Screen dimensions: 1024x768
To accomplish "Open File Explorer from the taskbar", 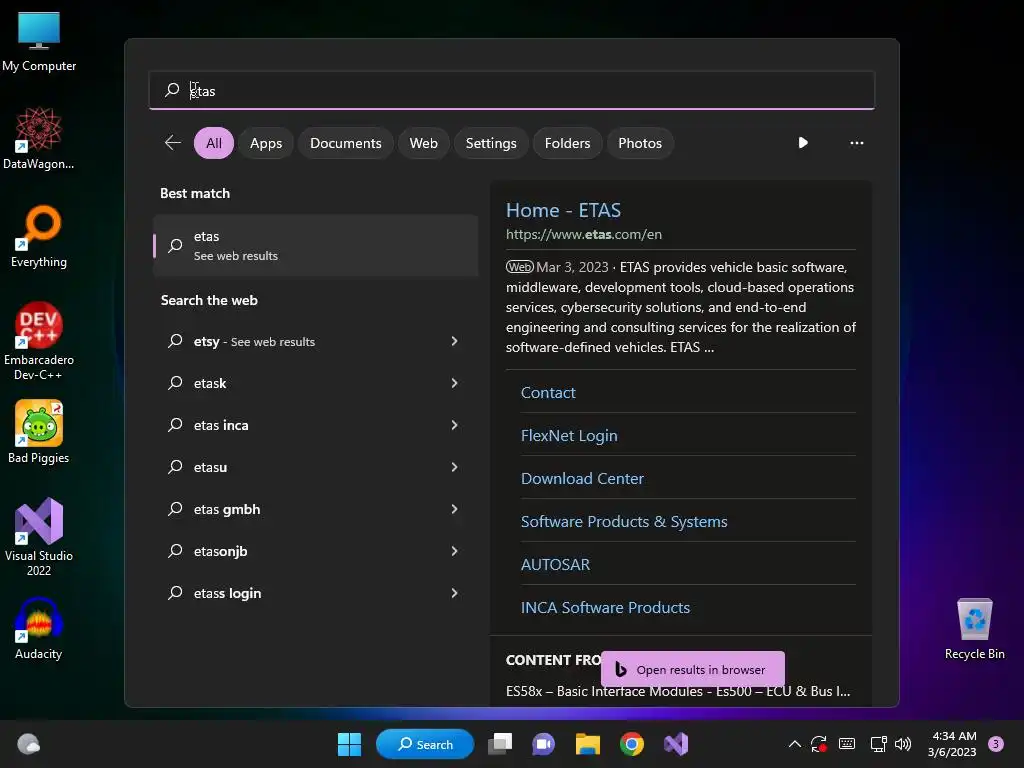I will point(588,744).
